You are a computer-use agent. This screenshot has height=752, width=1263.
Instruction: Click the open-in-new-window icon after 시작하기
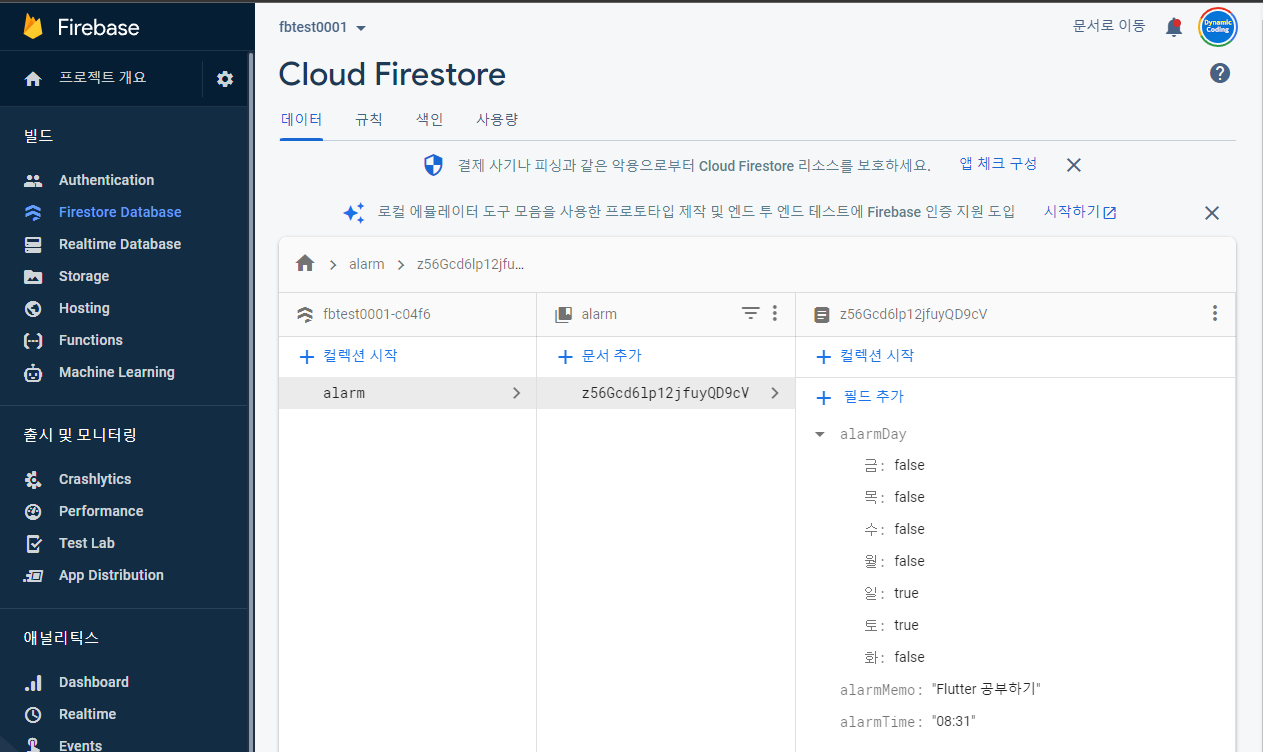coord(1109,212)
